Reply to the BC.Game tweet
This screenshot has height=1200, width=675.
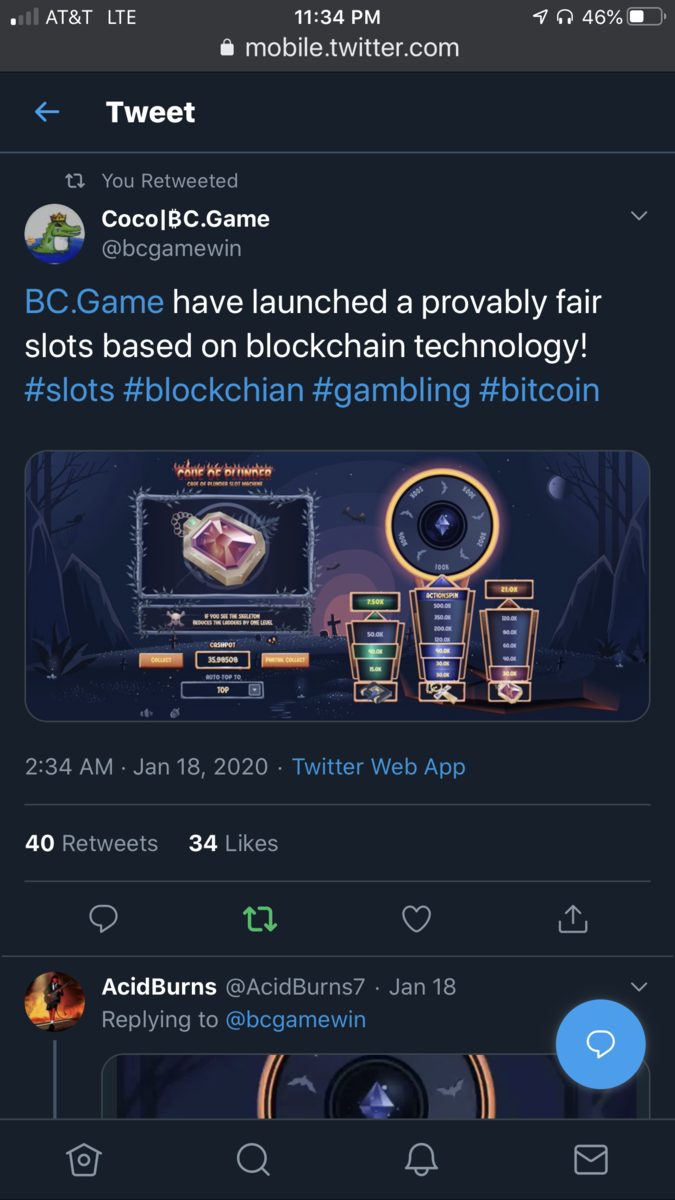tap(104, 918)
